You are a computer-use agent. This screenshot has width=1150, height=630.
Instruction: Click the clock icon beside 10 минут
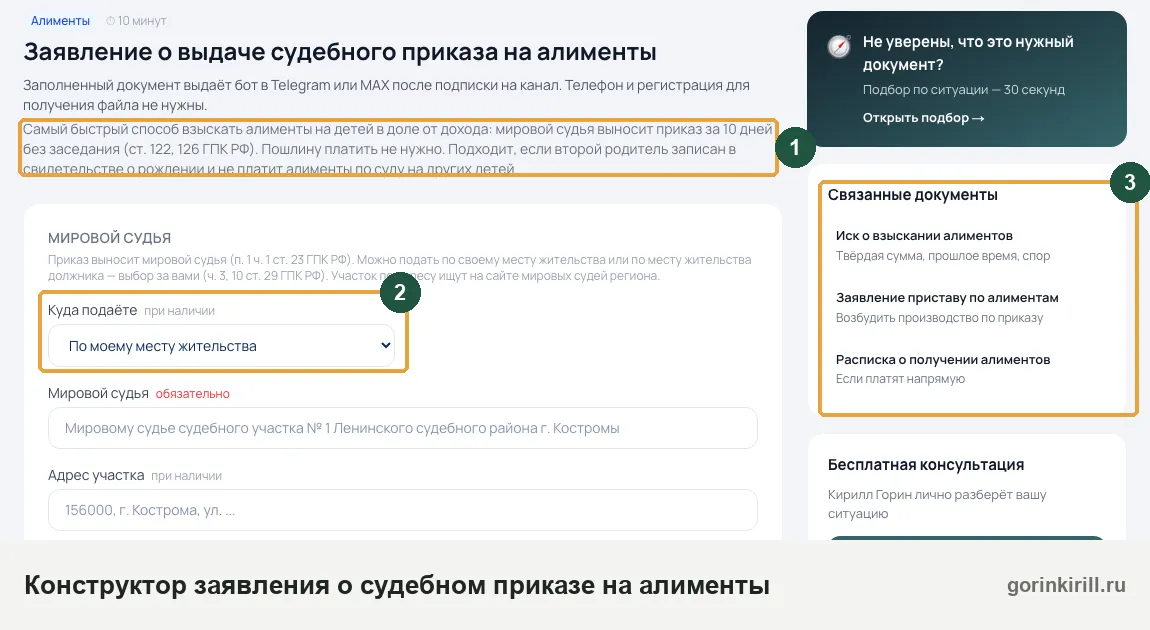coord(110,21)
